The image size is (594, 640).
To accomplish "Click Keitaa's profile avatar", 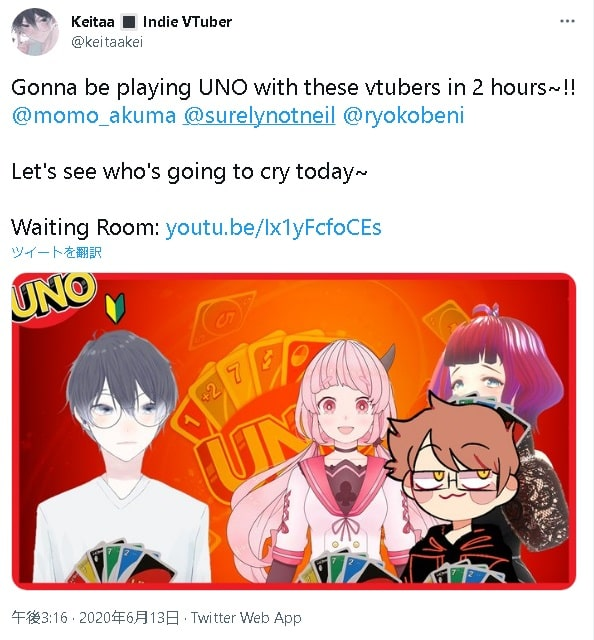I will click(x=35, y=31).
